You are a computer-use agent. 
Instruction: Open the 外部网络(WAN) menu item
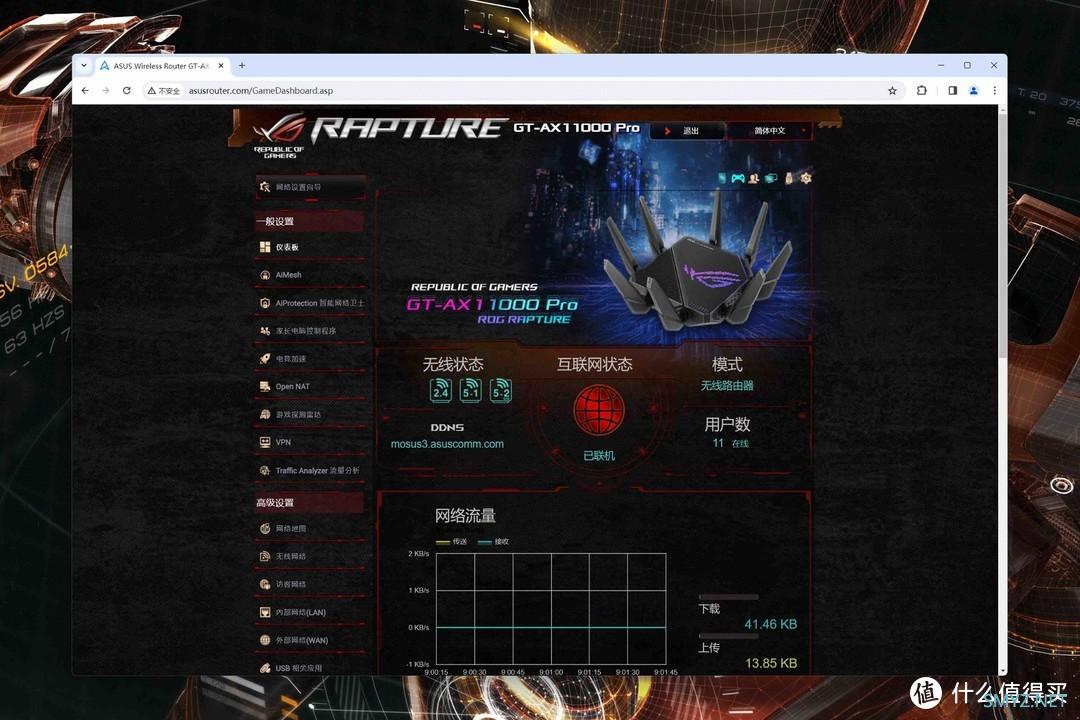point(310,640)
